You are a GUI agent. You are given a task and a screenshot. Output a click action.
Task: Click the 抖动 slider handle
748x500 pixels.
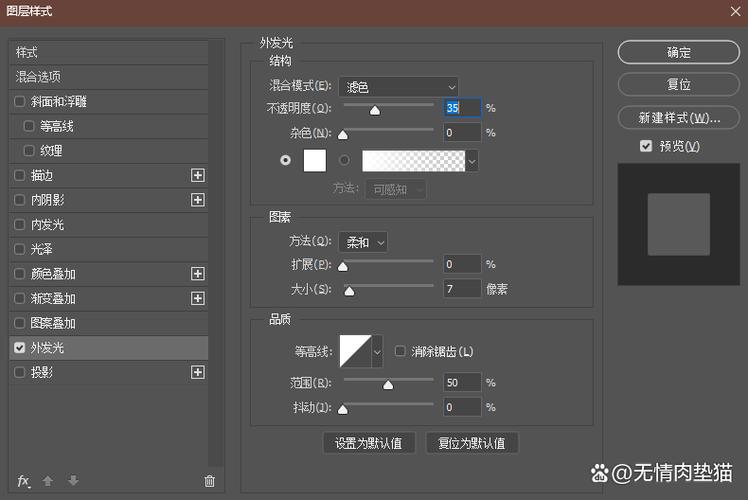pyautogui.click(x=343, y=409)
